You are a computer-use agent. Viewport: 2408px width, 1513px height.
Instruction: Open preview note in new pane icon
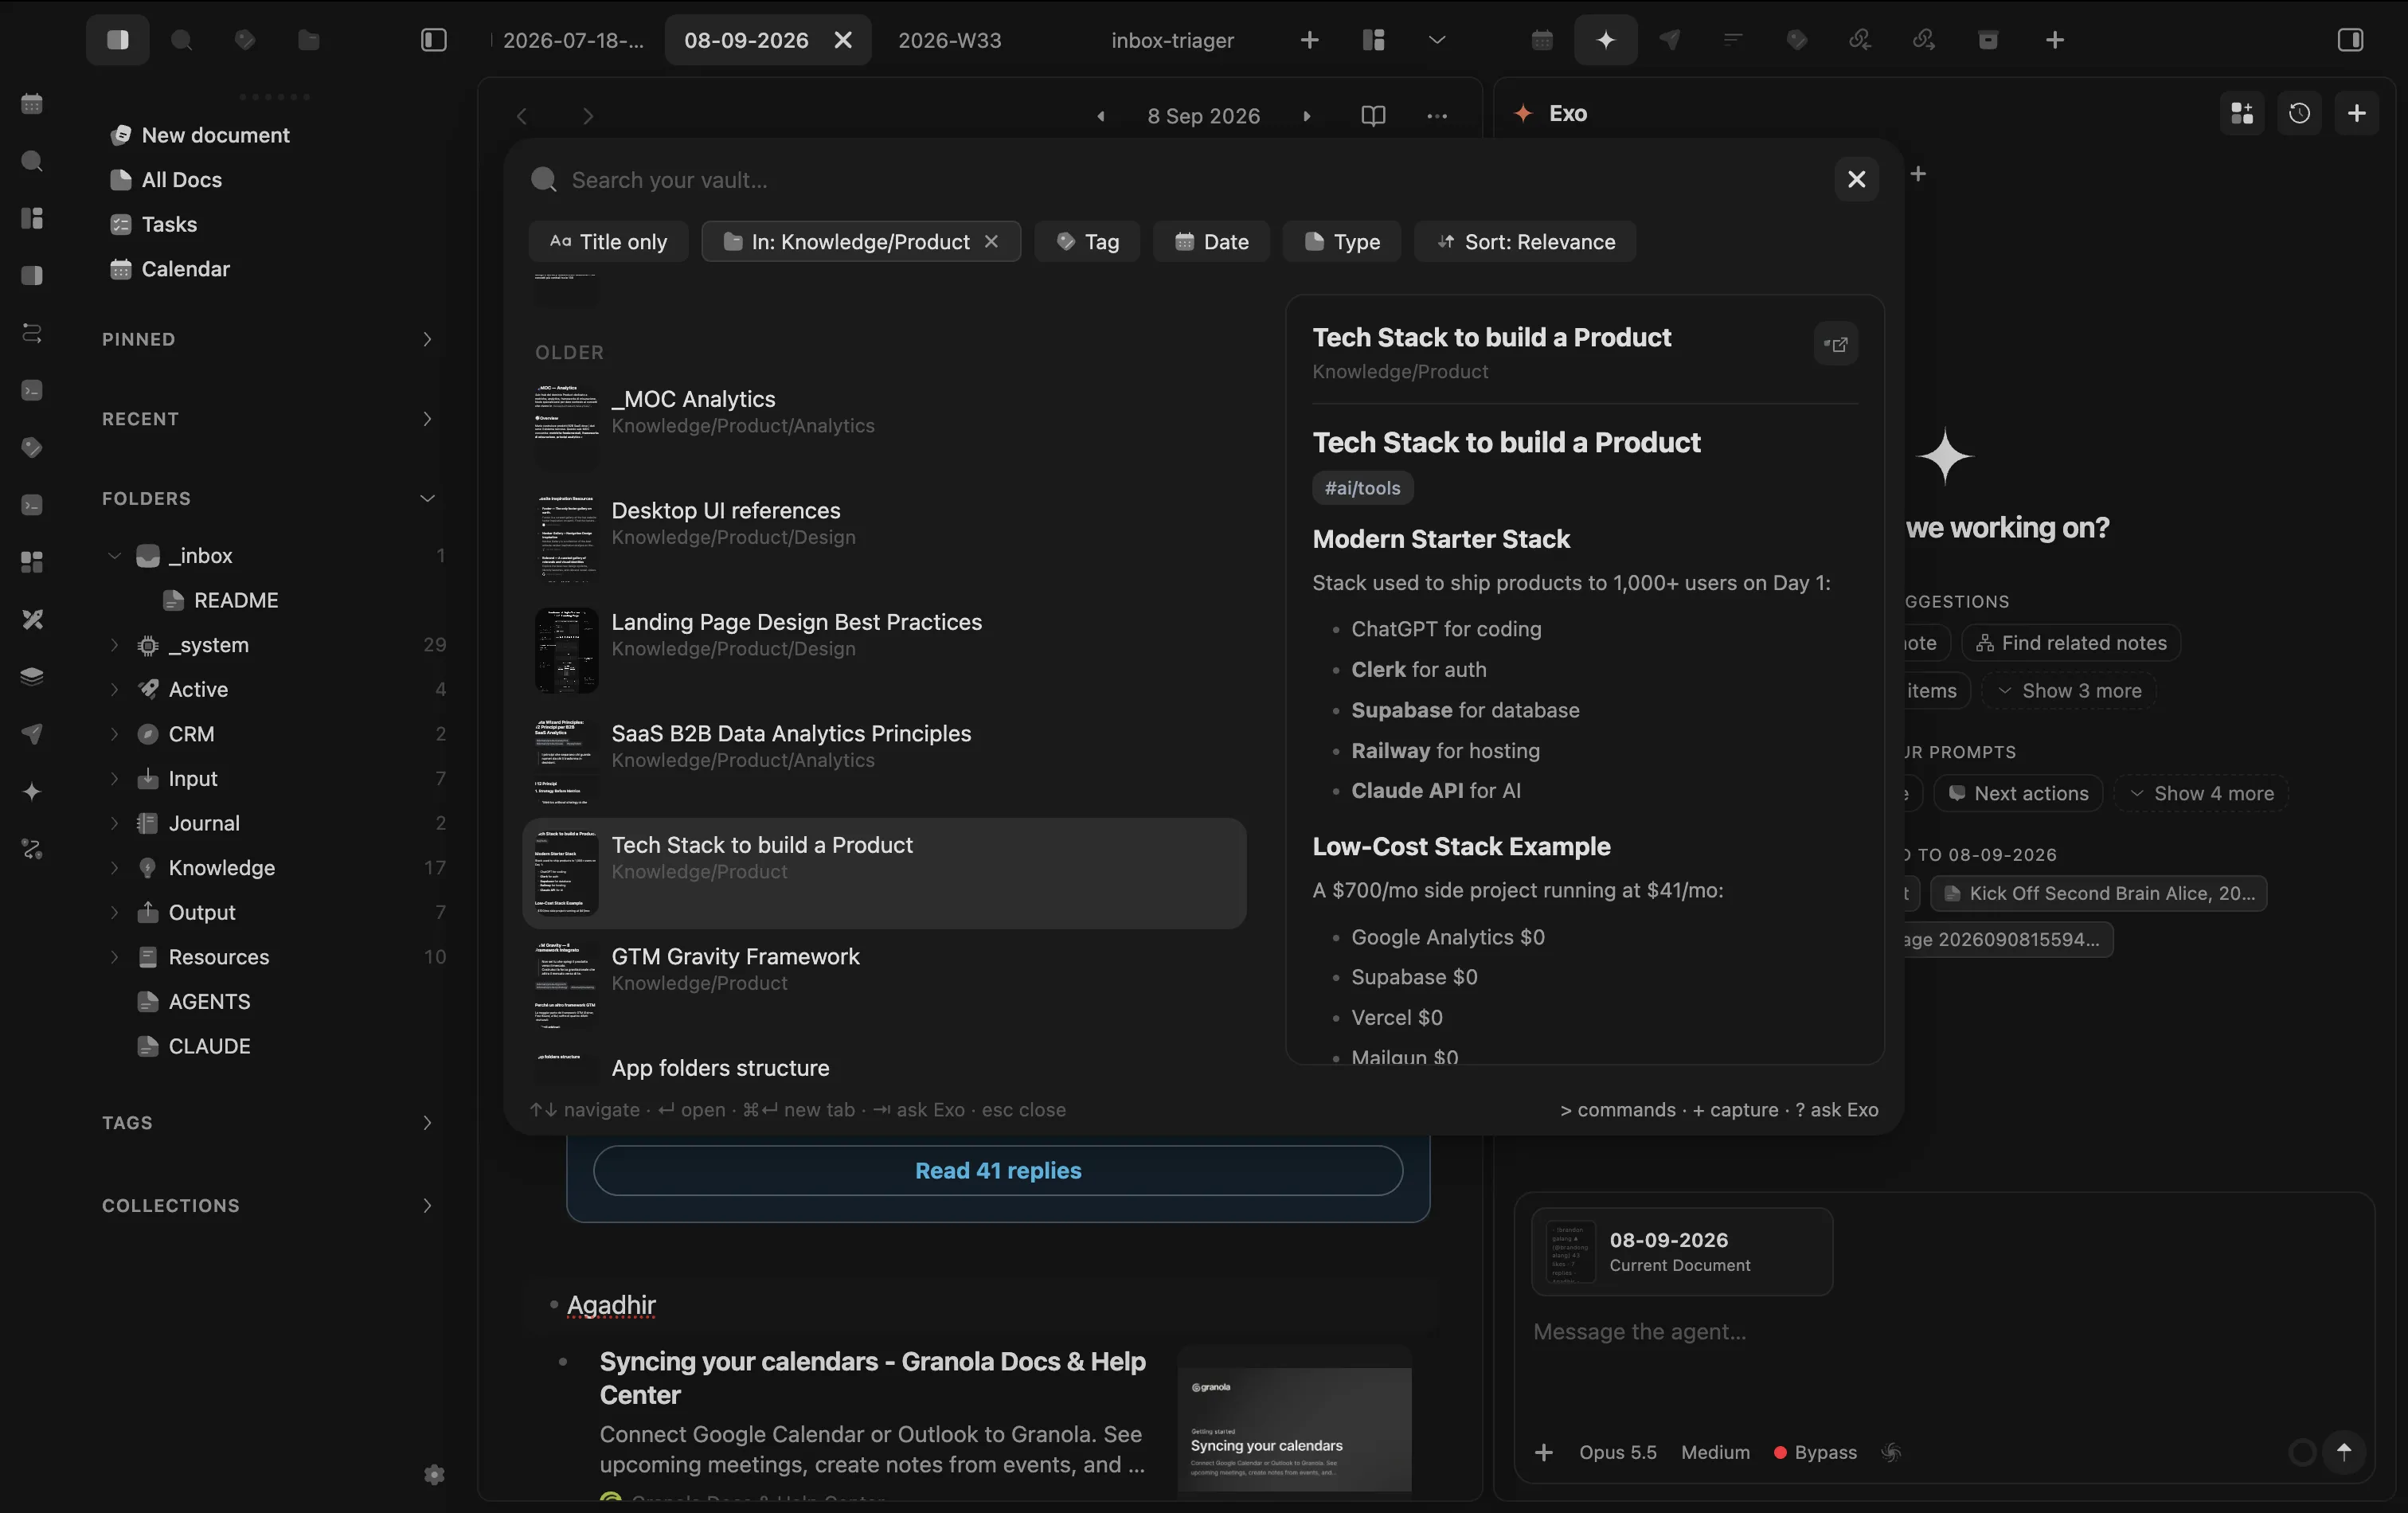[1835, 344]
